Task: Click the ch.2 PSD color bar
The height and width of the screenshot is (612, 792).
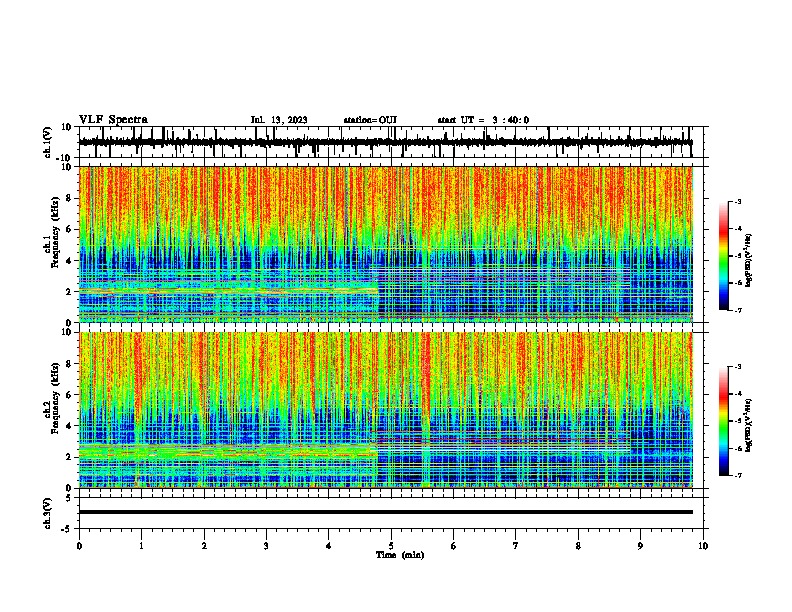Action: click(724, 421)
